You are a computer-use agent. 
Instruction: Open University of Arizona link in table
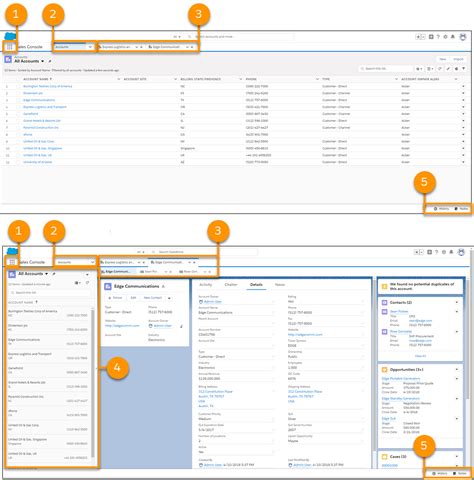[38, 162]
